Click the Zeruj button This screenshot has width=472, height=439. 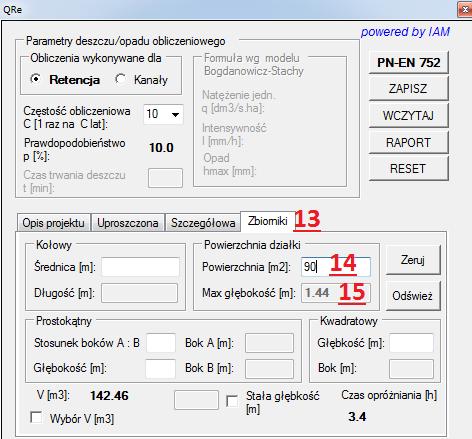tap(413, 260)
